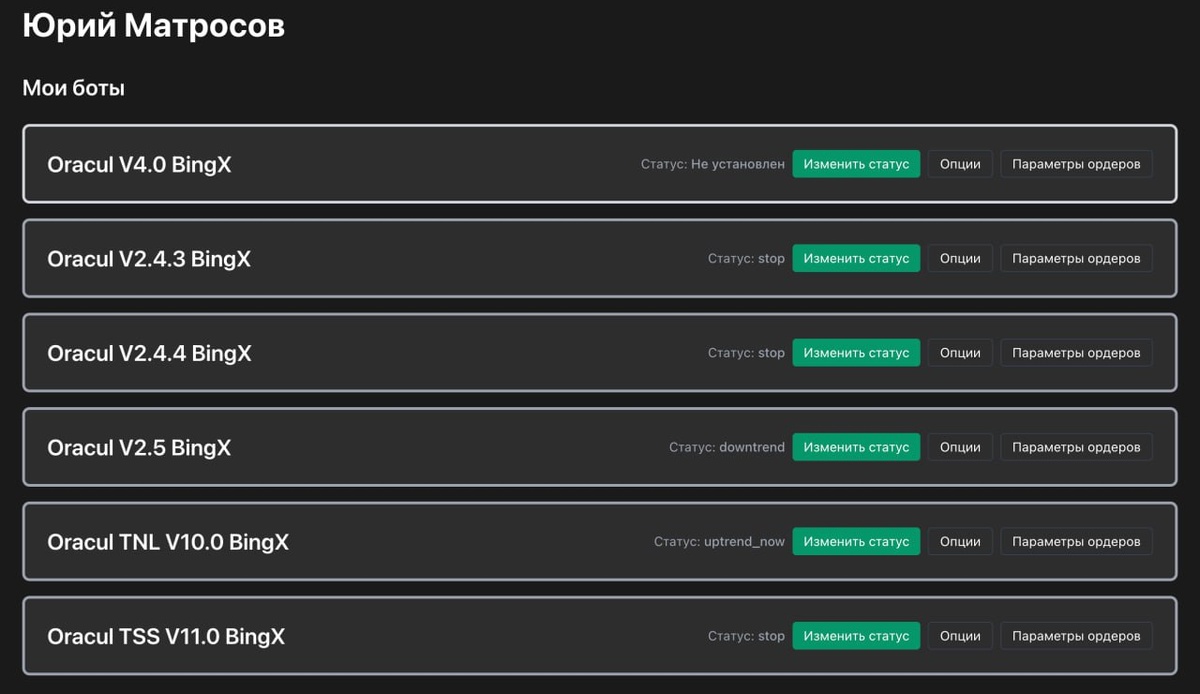The width and height of the screenshot is (1200, 694).
Task: Click the Мои боты section heading
Action: coord(73,88)
